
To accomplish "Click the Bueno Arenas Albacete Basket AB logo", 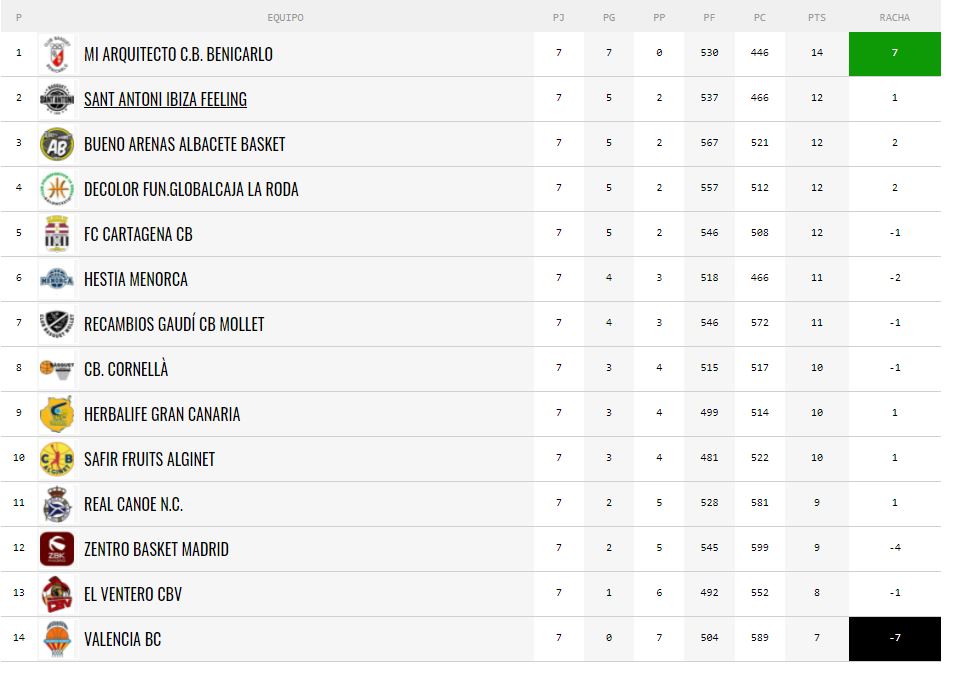I will coord(56,144).
